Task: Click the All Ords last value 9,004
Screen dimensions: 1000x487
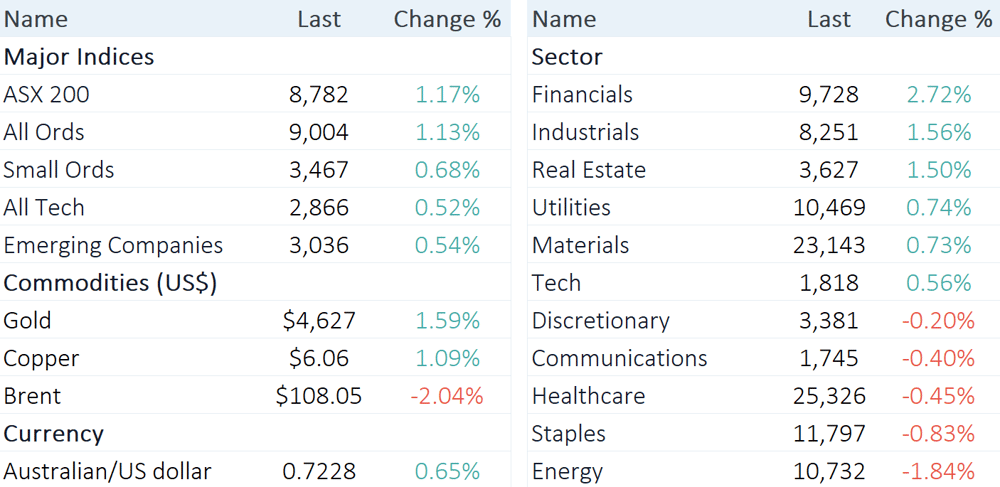Action: [x=319, y=132]
